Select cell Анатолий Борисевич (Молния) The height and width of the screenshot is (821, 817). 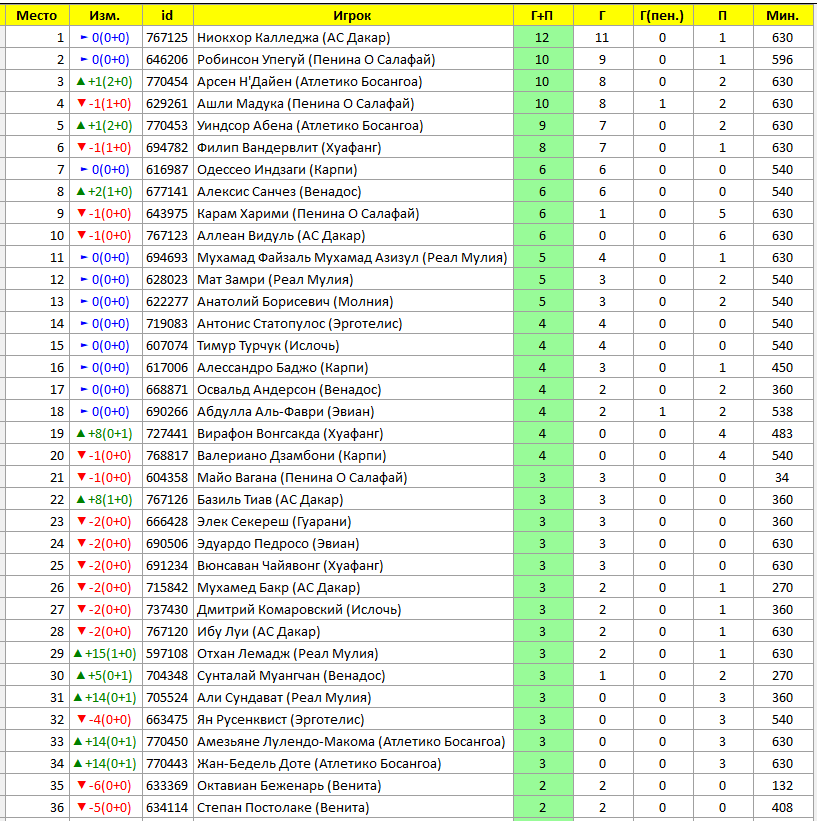coord(353,302)
